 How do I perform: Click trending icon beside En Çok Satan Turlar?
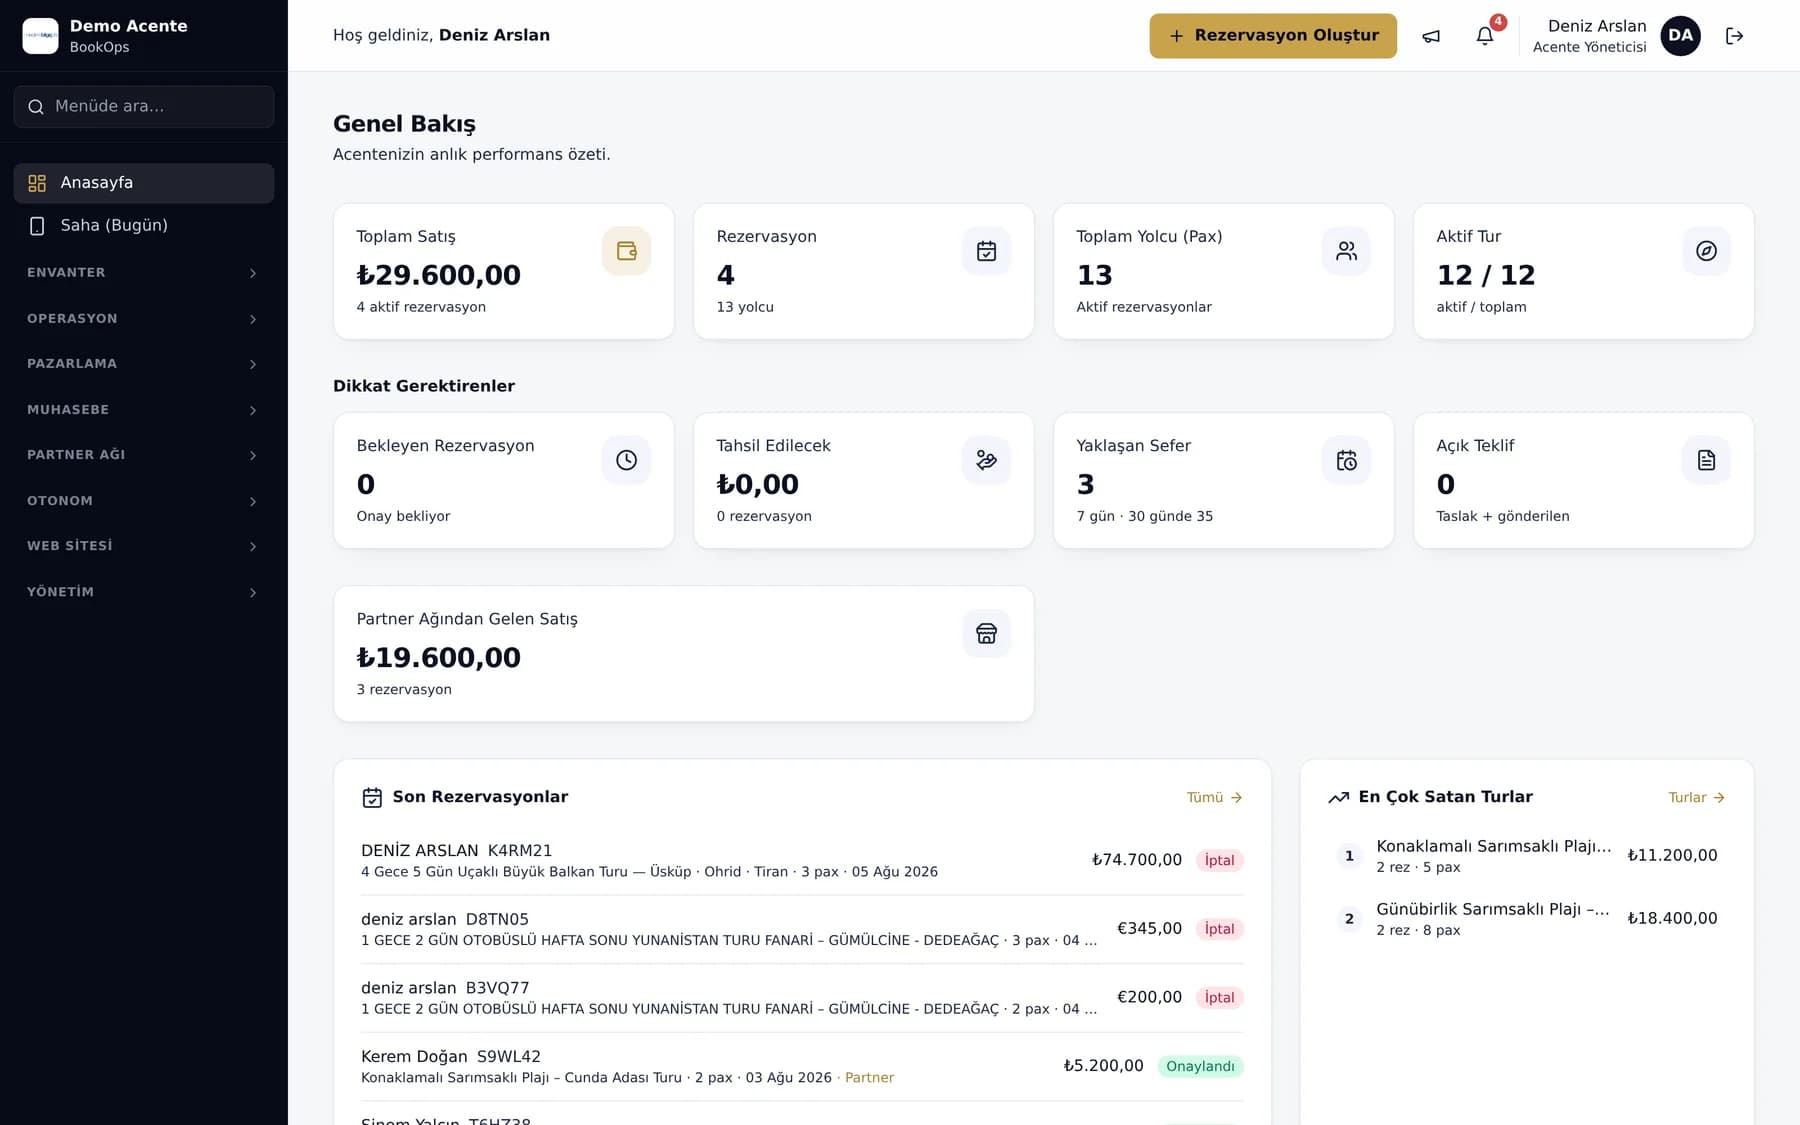(x=1338, y=797)
